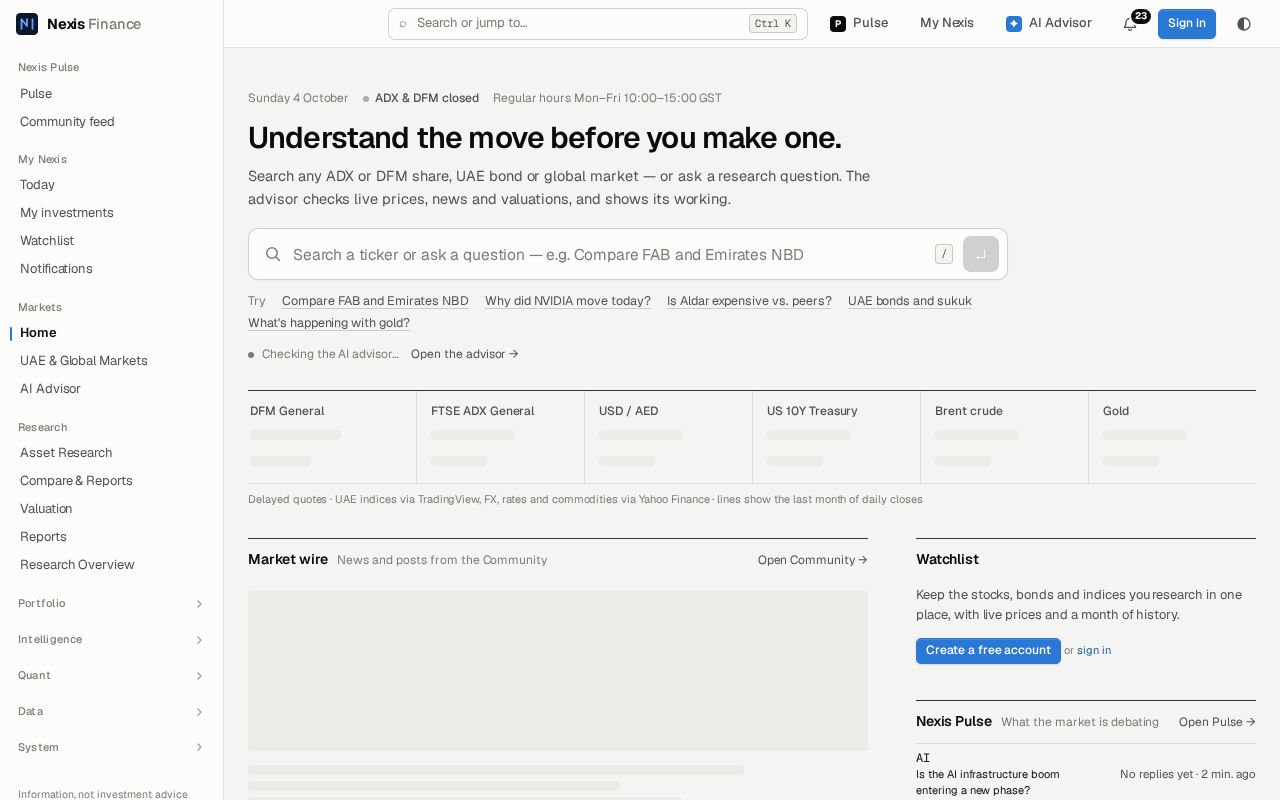Image resolution: width=1280 pixels, height=800 pixels.
Task: Click the magnifier icon in the main search box
Action: tap(273, 254)
